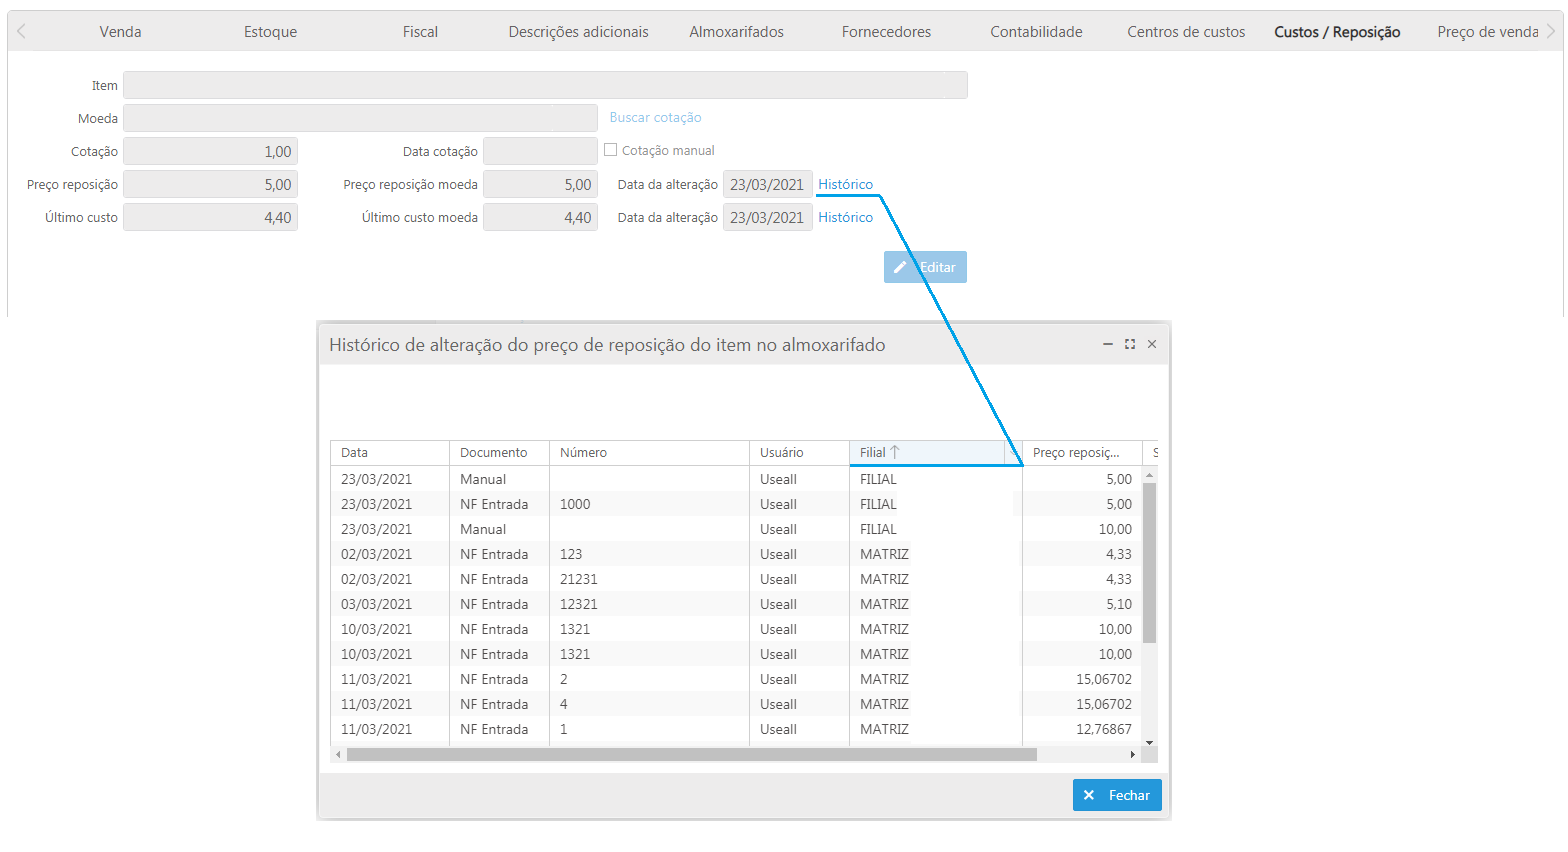Click the history grid vertical scrollbar thumb
1568x852 pixels.
coord(1150,563)
